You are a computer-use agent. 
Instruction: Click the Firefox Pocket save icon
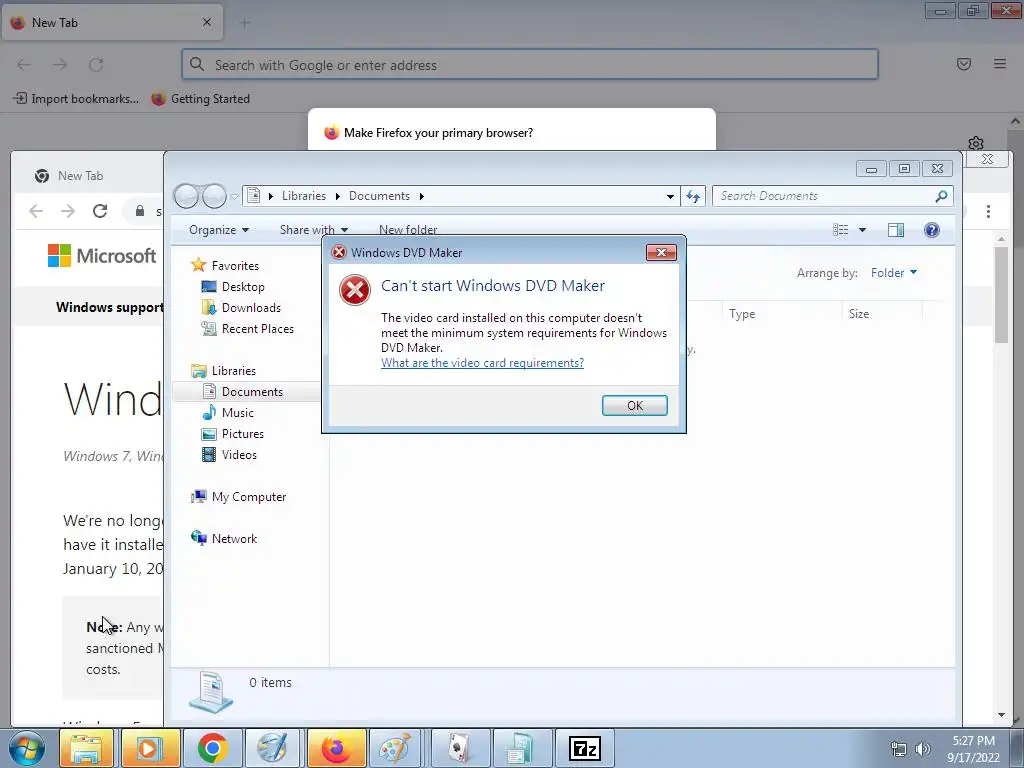click(x=964, y=64)
